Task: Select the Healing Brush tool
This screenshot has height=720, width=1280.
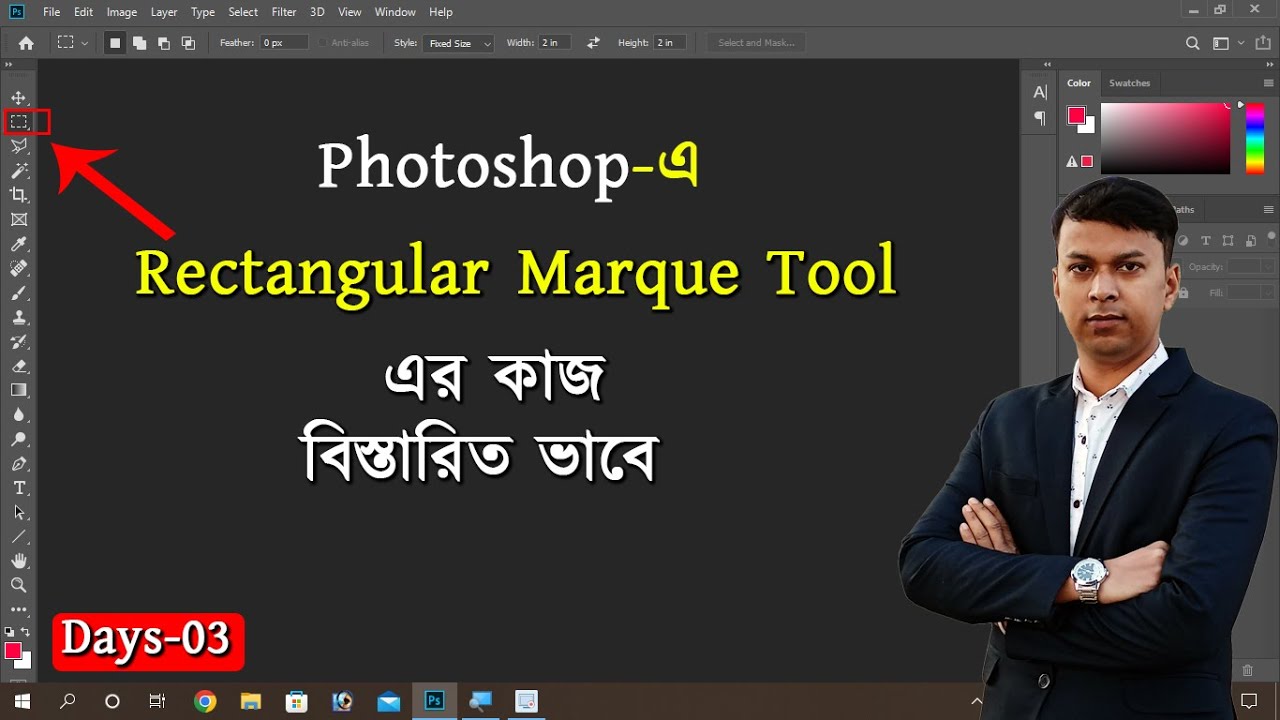Action: [19, 268]
